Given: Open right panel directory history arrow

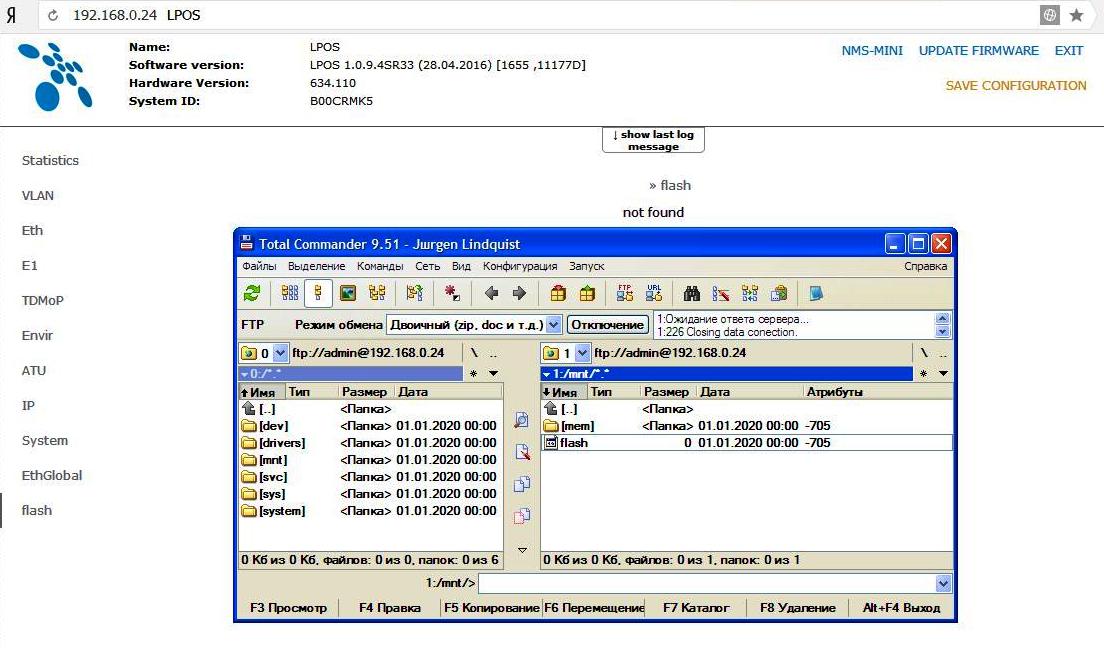Looking at the screenshot, I should point(943,373).
